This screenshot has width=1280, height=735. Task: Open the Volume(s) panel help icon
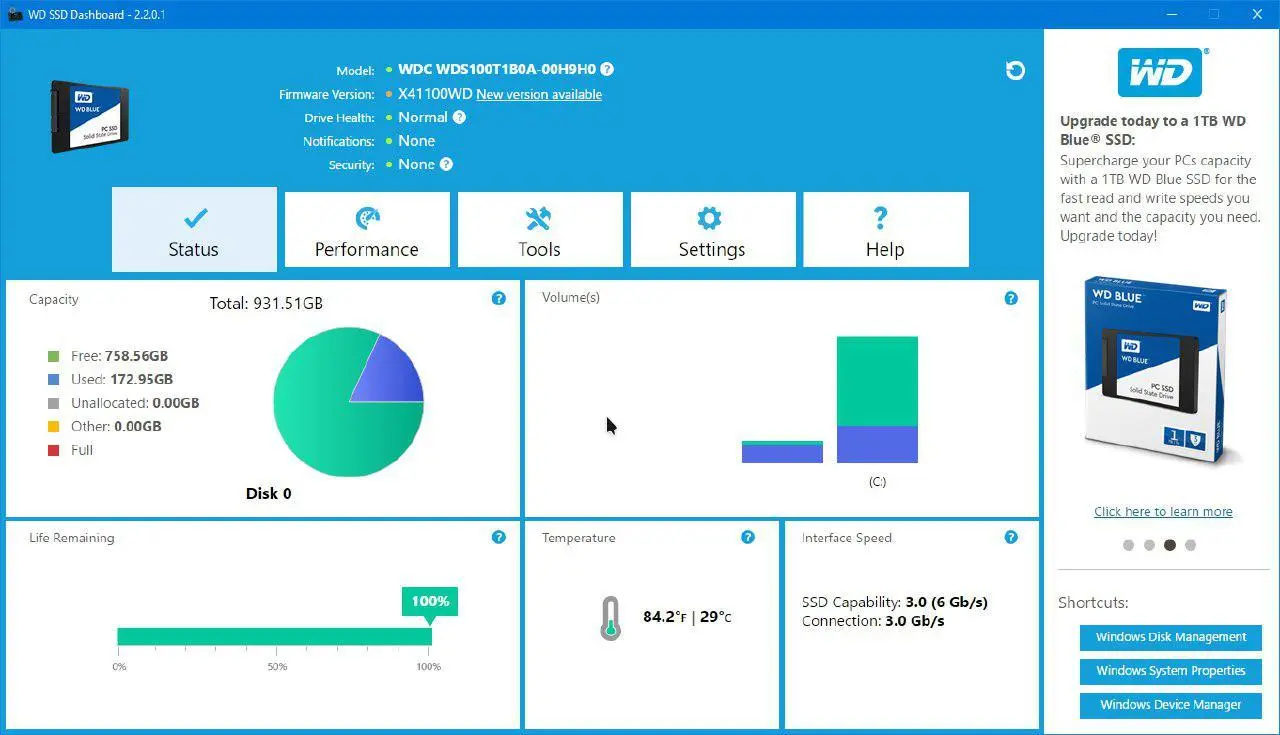(x=1011, y=298)
